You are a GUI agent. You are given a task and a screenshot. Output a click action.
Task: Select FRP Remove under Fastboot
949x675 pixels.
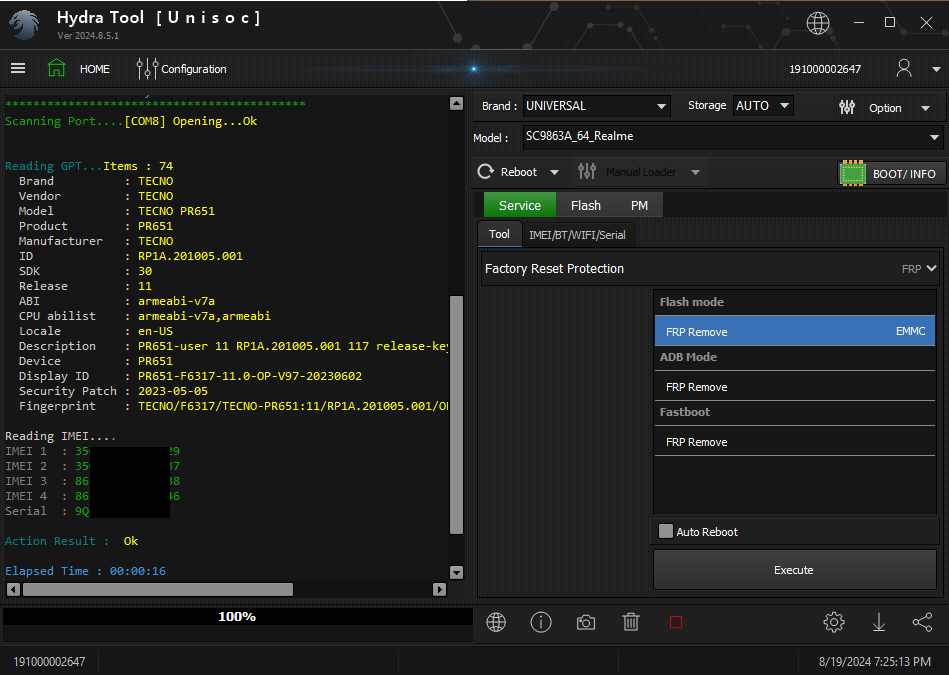795,442
